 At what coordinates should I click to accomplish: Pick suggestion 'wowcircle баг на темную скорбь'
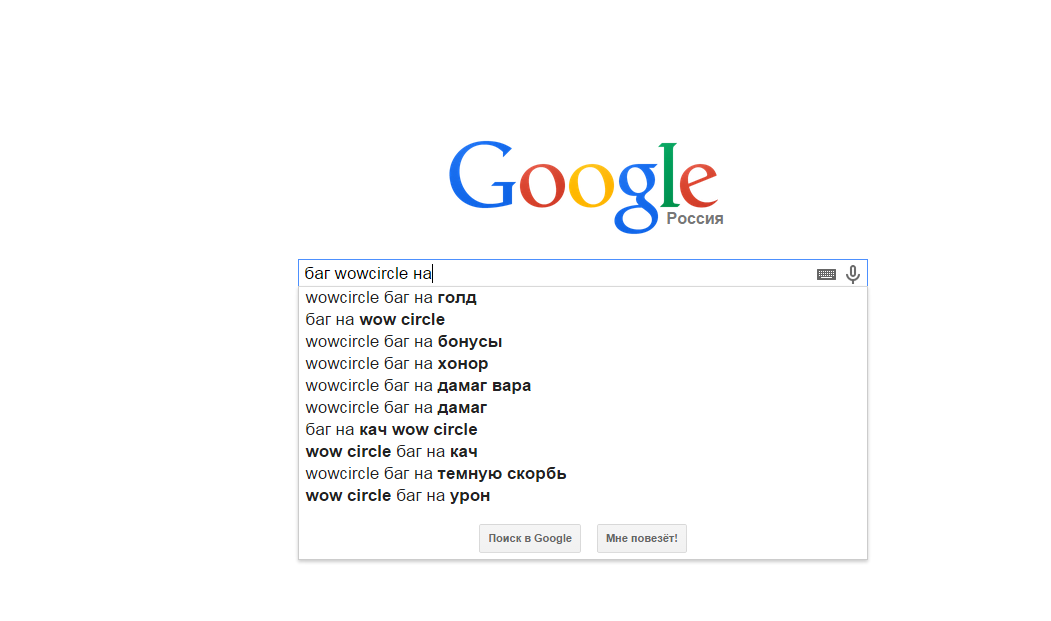pyautogui.click(x=582, y=473)
